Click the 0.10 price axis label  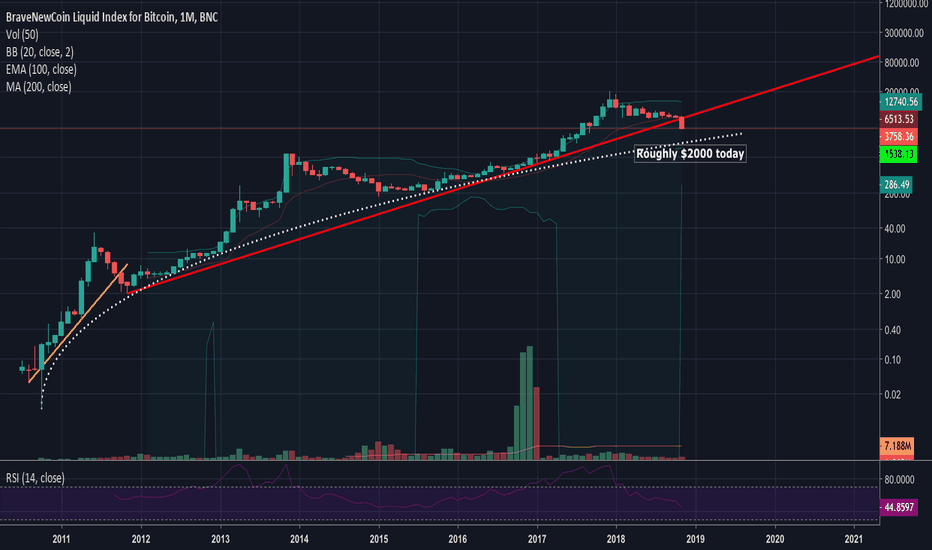tap(893, 360)
